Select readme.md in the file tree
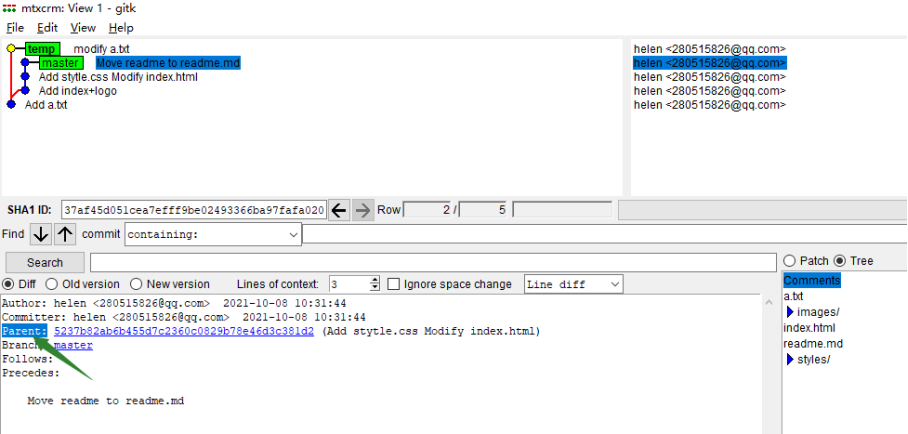The image size is (908, 434). coord(813,344)
